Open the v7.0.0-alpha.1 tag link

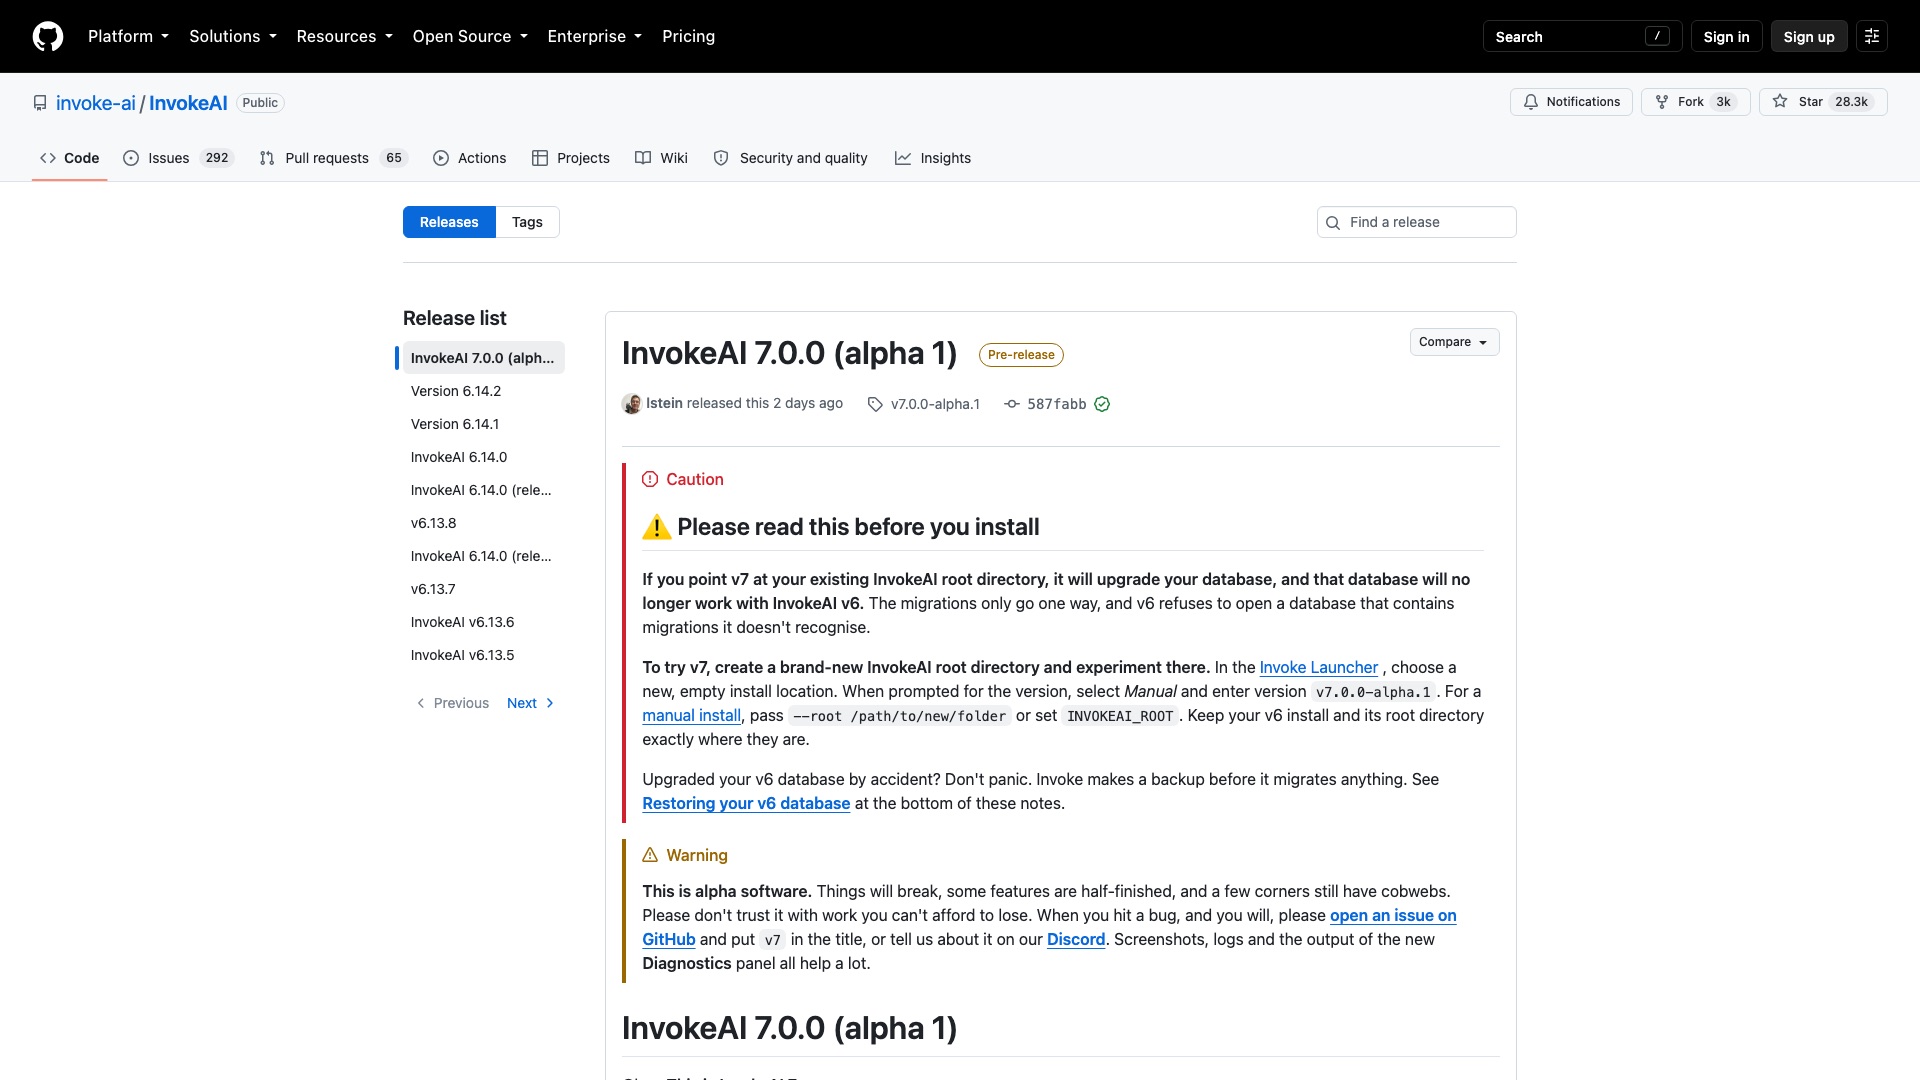[935, 404]
